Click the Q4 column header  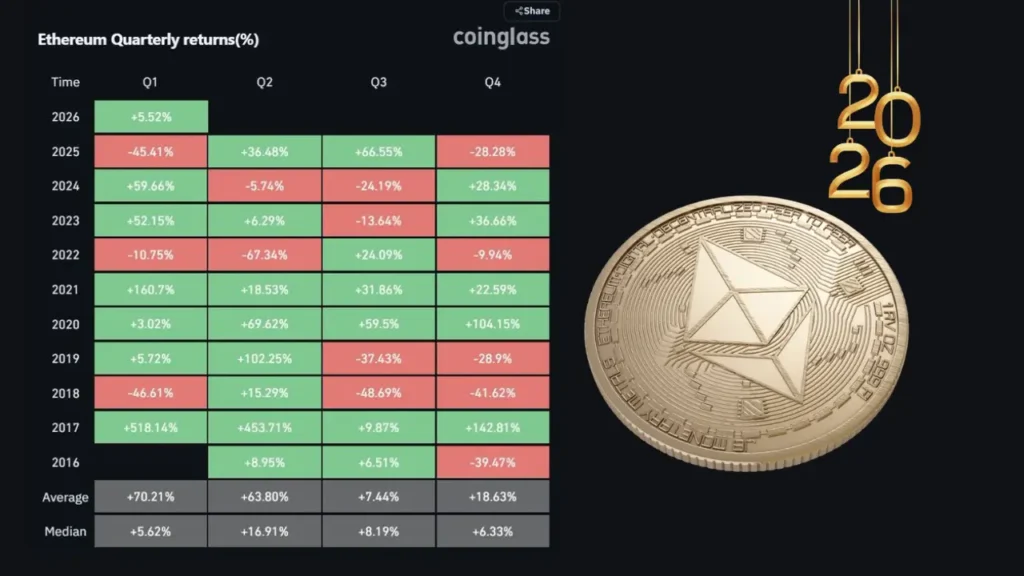tap(492, 82)
